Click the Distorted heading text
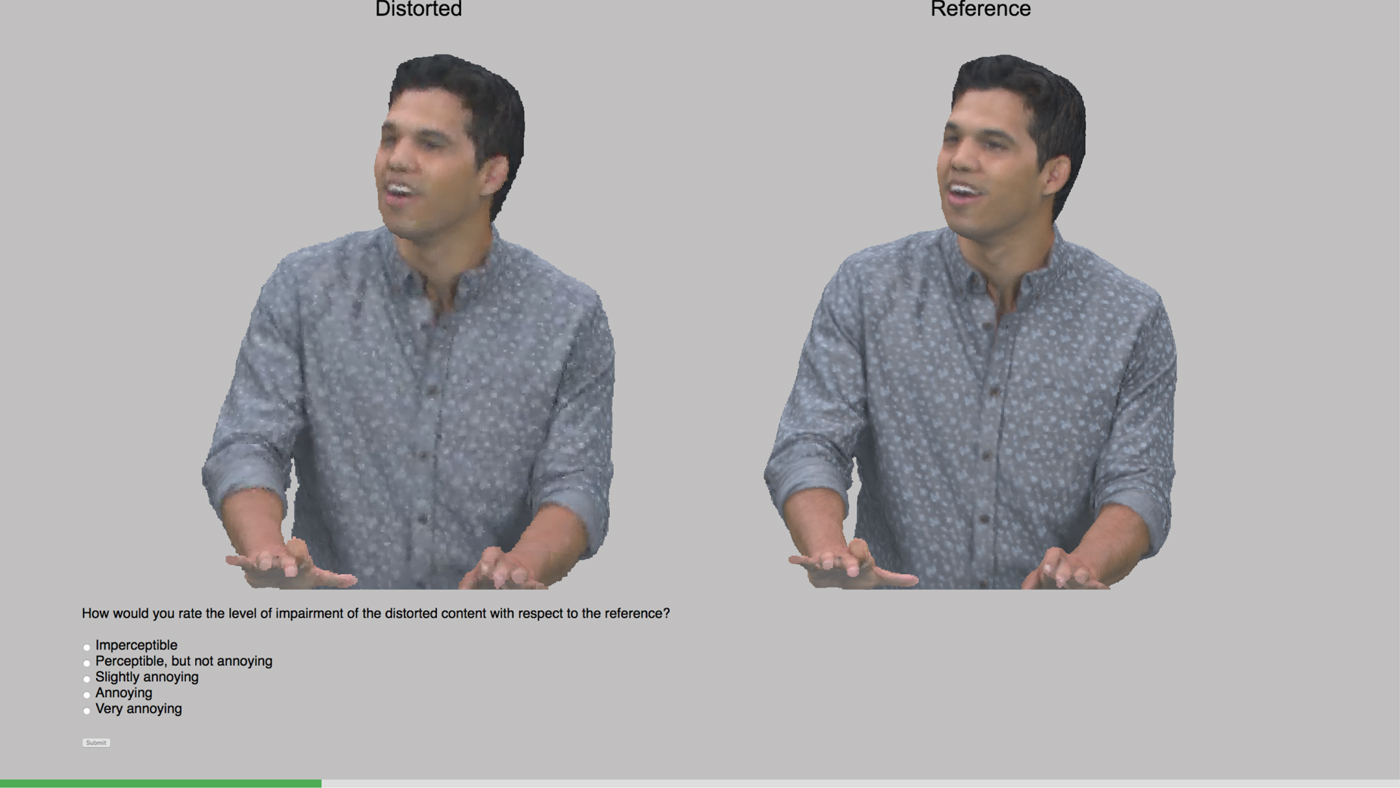The height and width of the screenshot is (788, 1400). (x=418, y=10)
